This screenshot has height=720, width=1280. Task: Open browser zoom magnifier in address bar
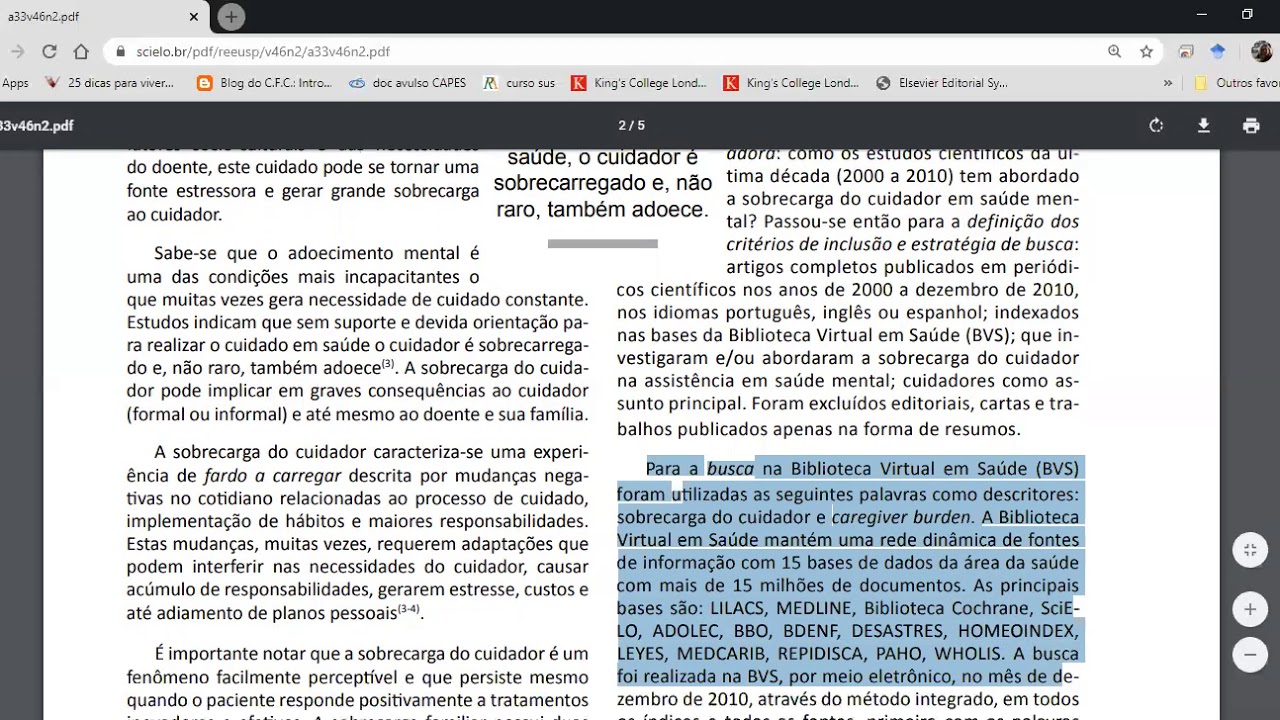(x=1114, y=52)
